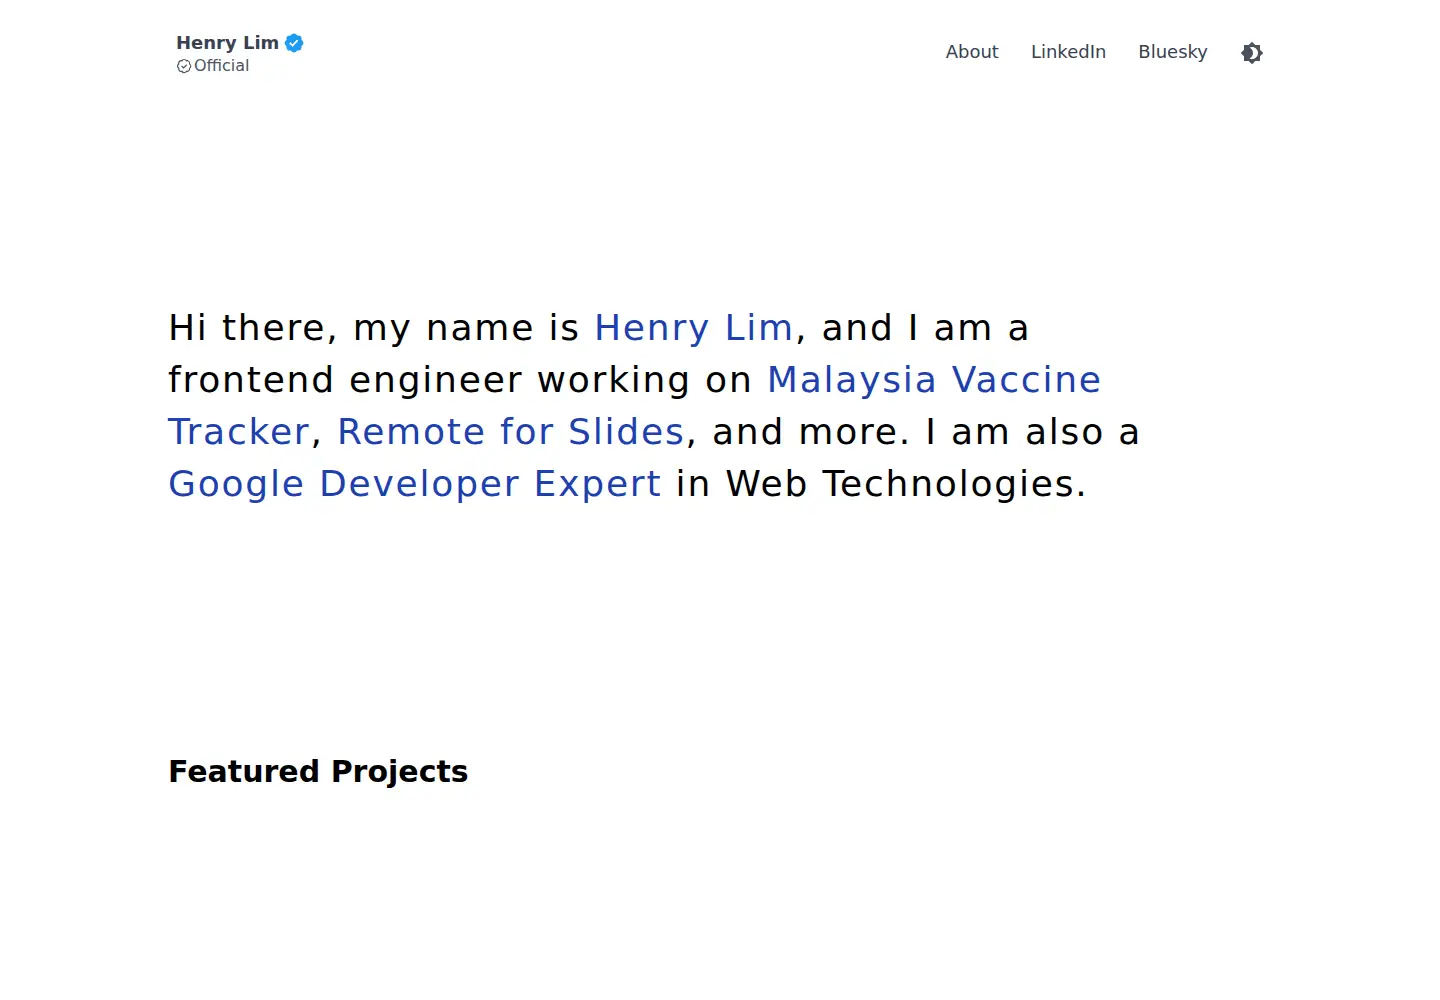The width and height of the screenshot is (1440, 1000).
Task: Go to home via Henry Lim logo
Action: click(227, 43)
